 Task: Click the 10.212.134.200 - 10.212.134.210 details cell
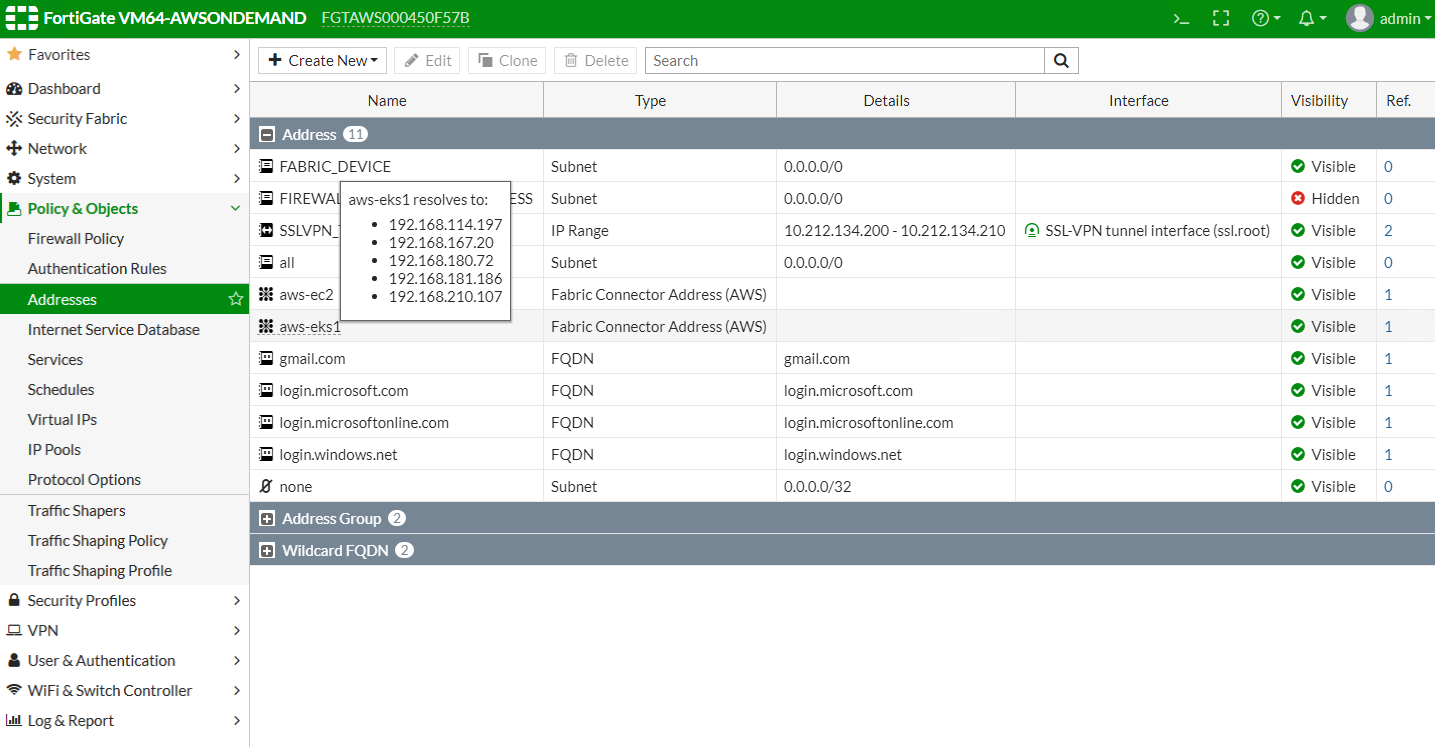(895, 231)
